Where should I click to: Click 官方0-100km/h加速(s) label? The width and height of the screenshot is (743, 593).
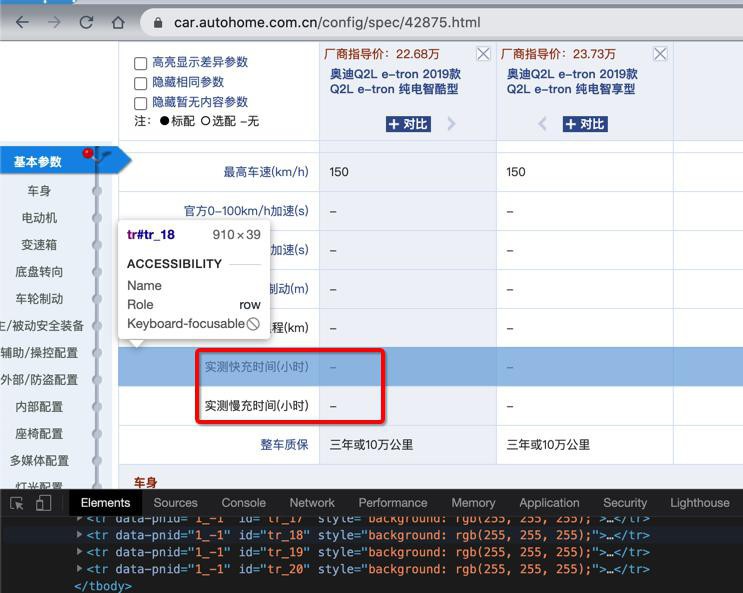pos(246,211)
